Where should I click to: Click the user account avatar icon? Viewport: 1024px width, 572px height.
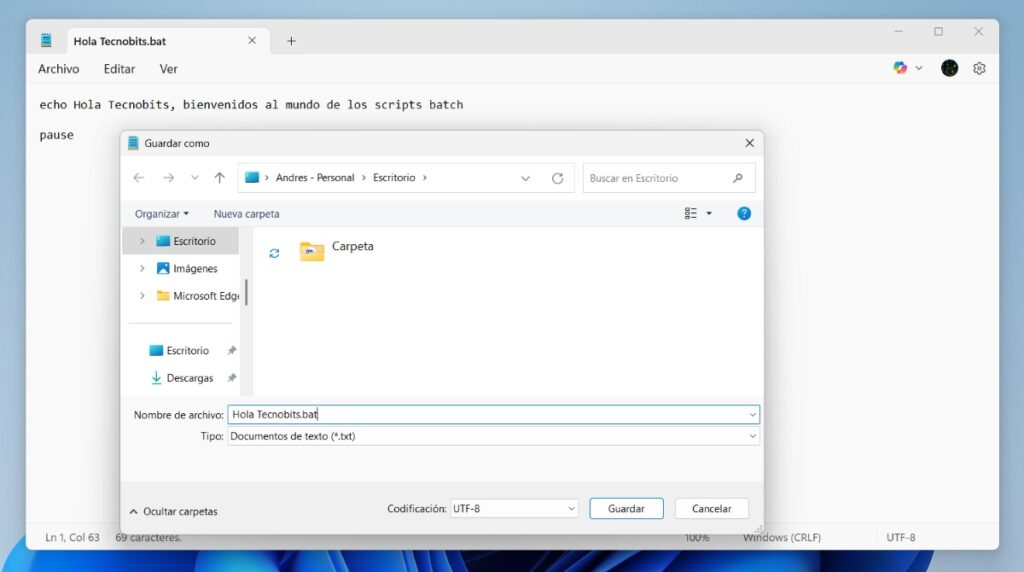coord(949,68)
